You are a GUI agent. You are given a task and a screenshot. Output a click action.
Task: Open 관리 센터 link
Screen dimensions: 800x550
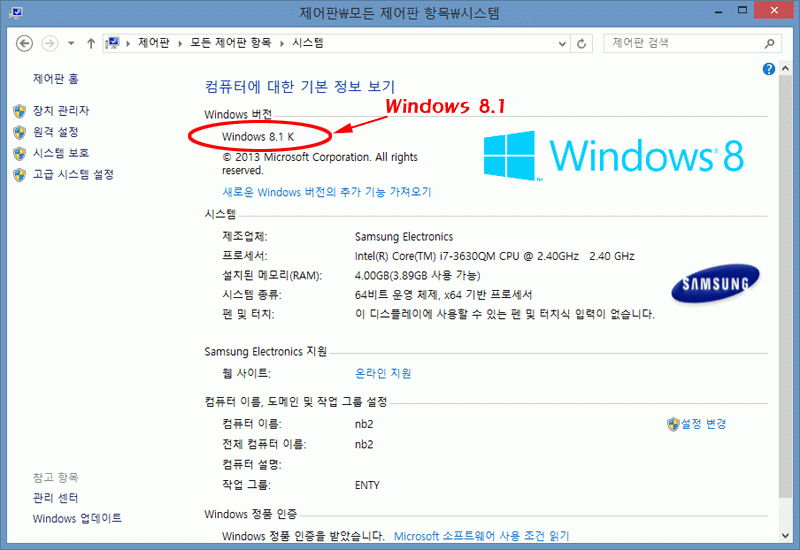pos(56,497)
